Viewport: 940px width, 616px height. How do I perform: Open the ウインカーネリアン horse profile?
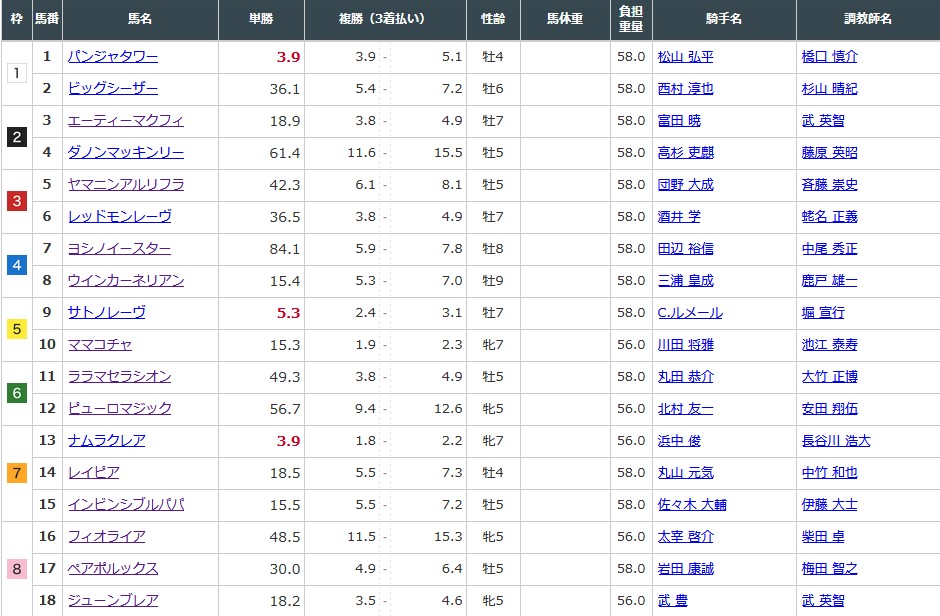[126, 281]
